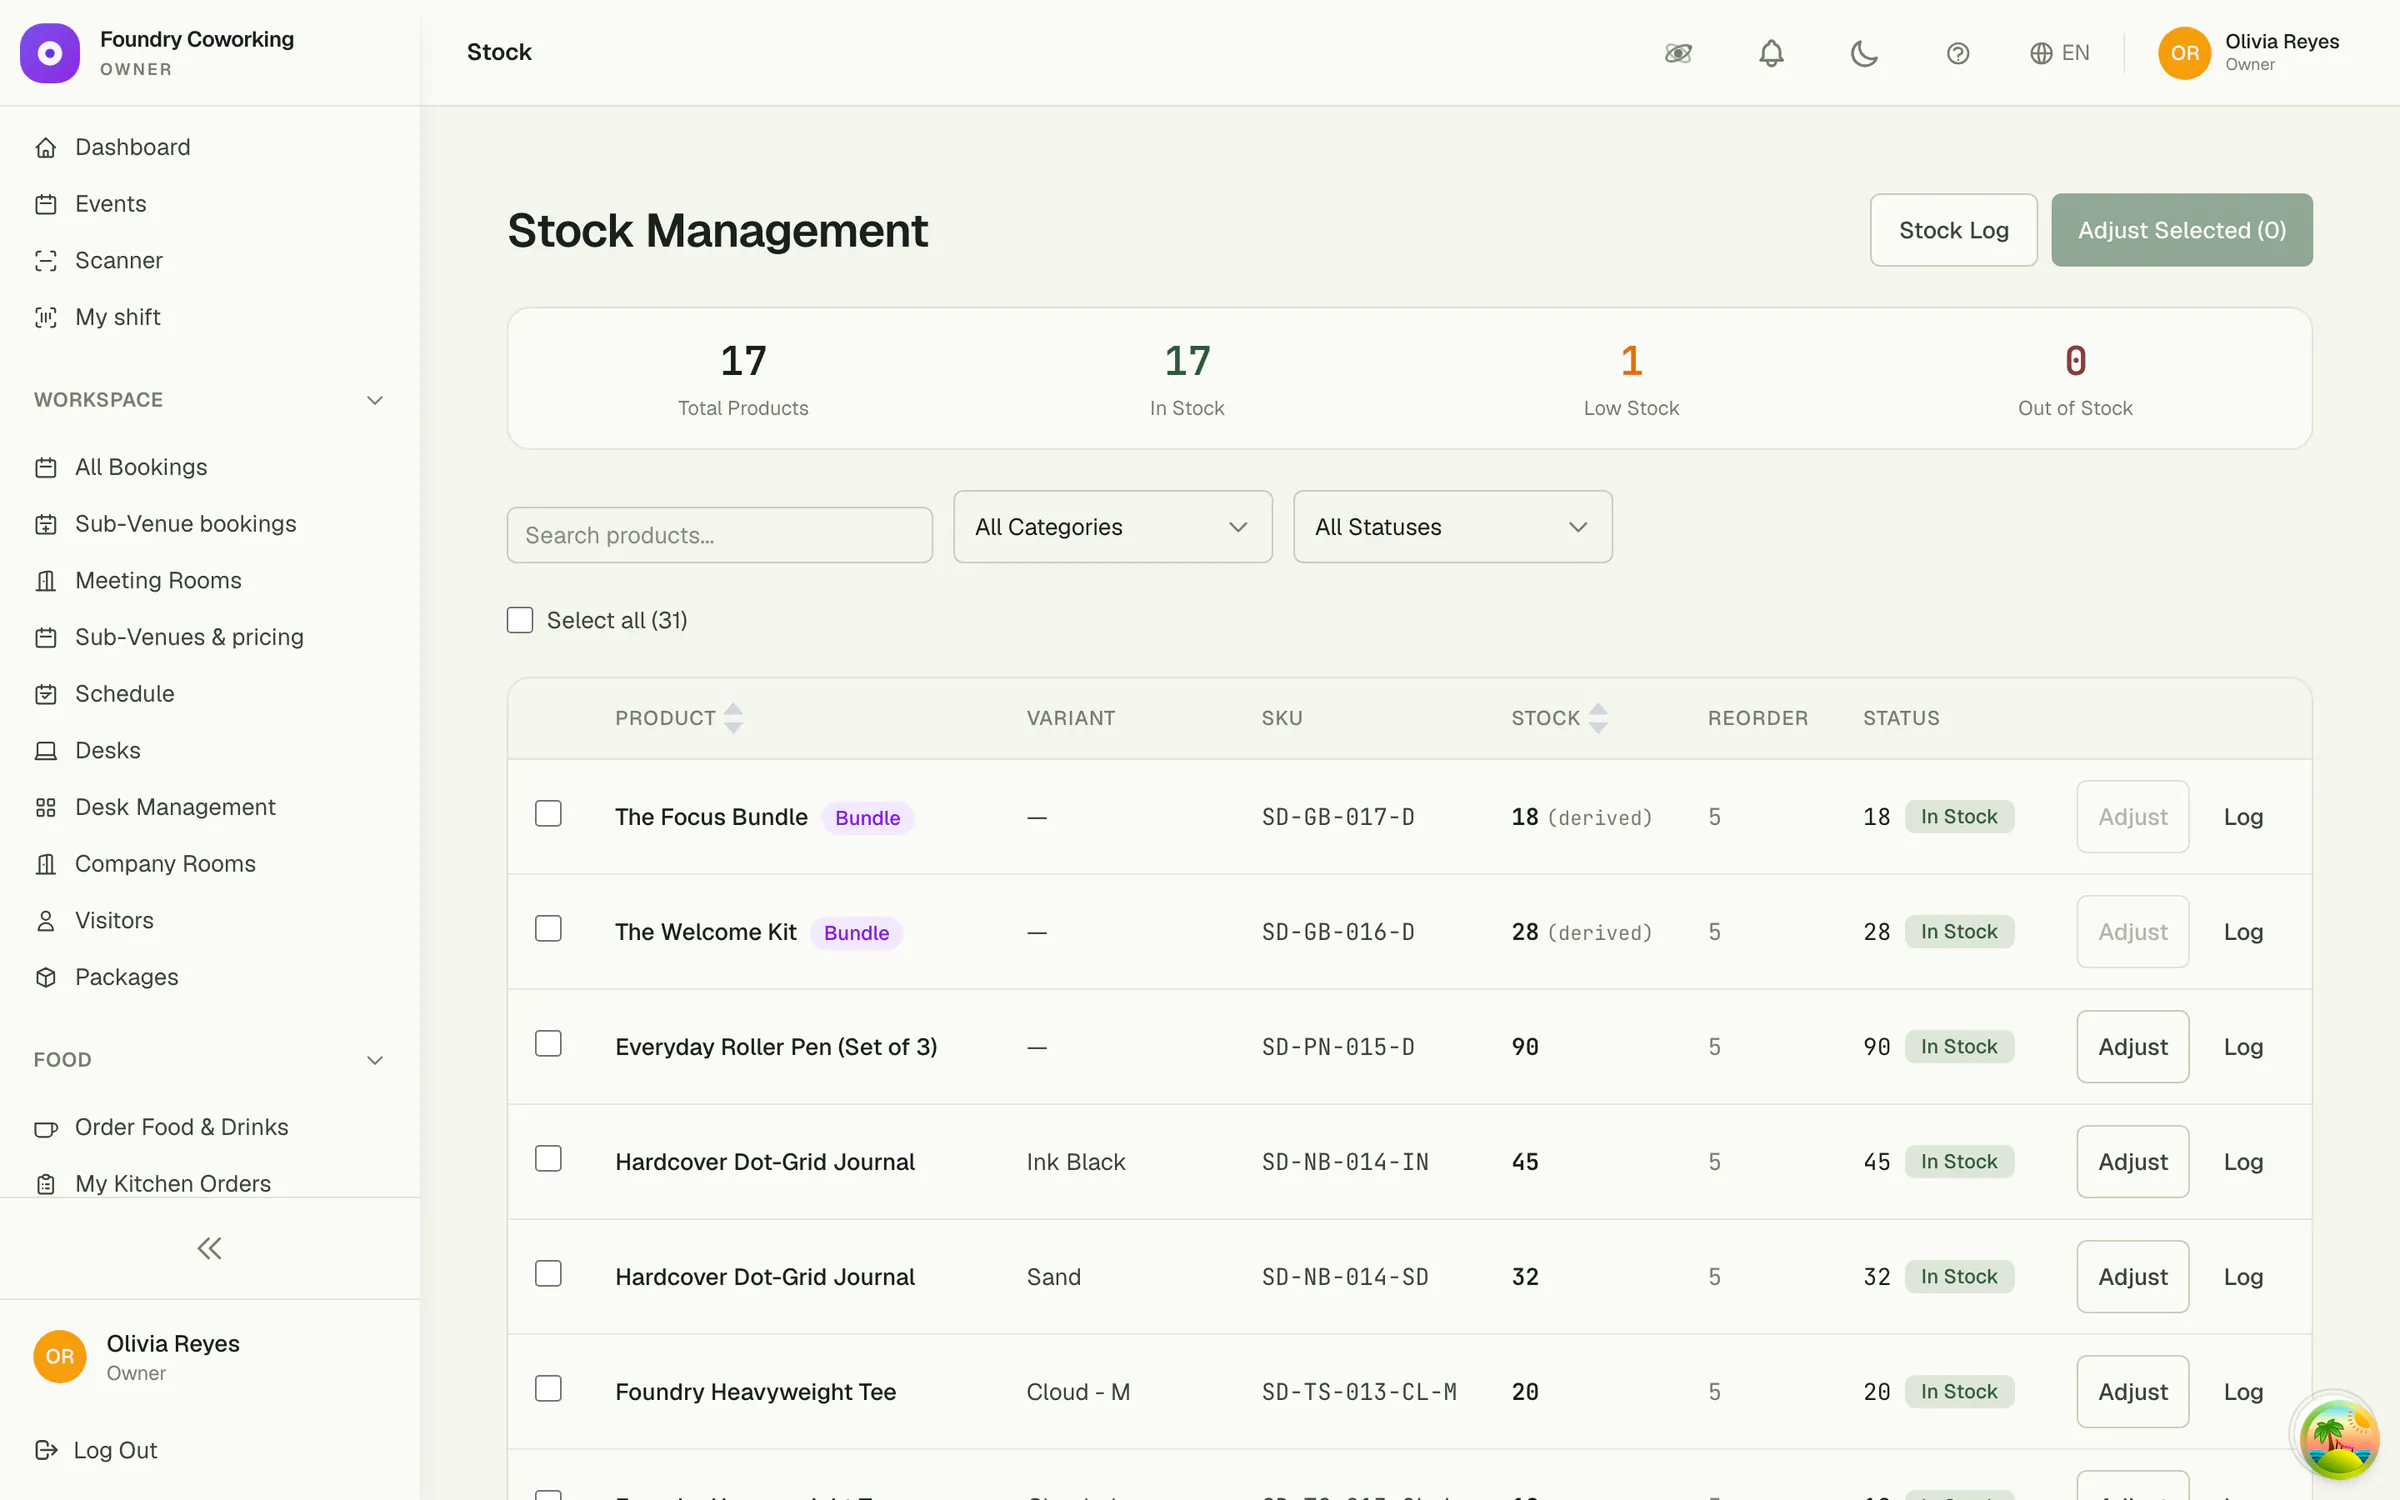Open Log for Hardcover Dot-Grid Journal Sand
This screenshot has width=2400, height=1500.
tap(2243, 1277)
